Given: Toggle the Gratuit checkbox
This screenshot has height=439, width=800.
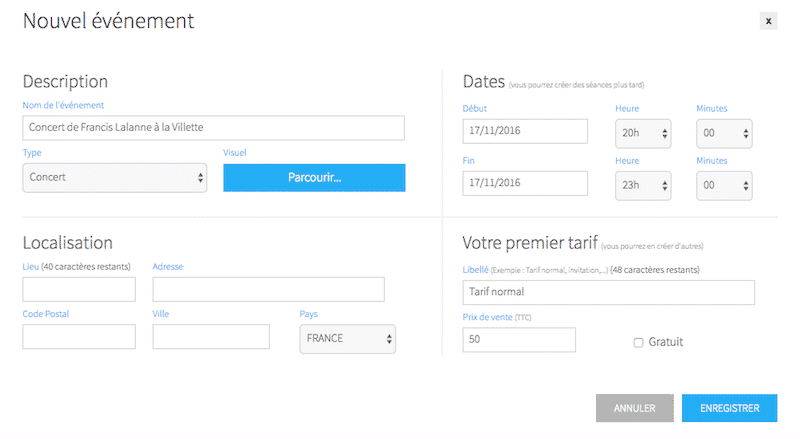Looking at the screenshot, I should (639, 343).
